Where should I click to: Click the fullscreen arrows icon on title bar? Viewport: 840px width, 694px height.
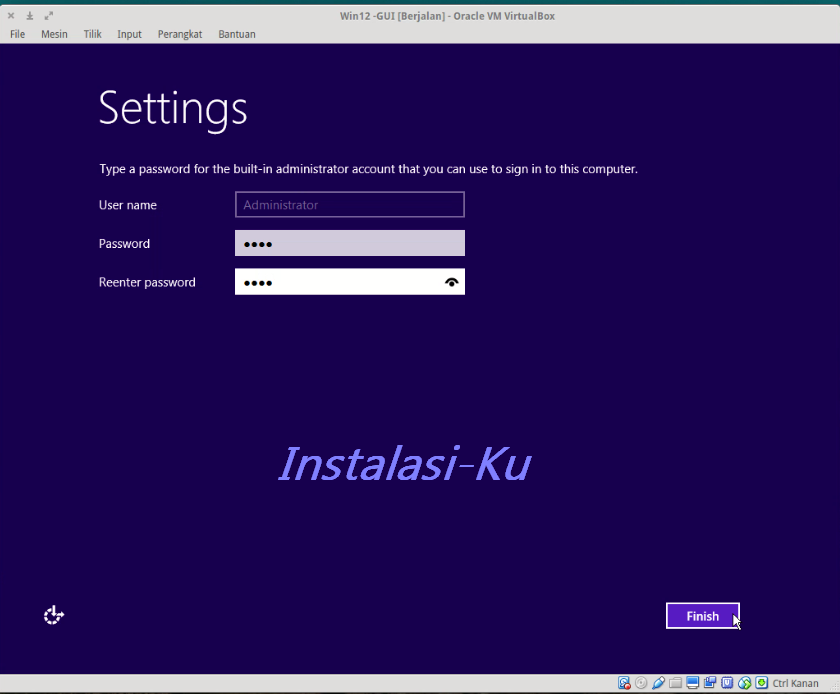coord(47,16)
